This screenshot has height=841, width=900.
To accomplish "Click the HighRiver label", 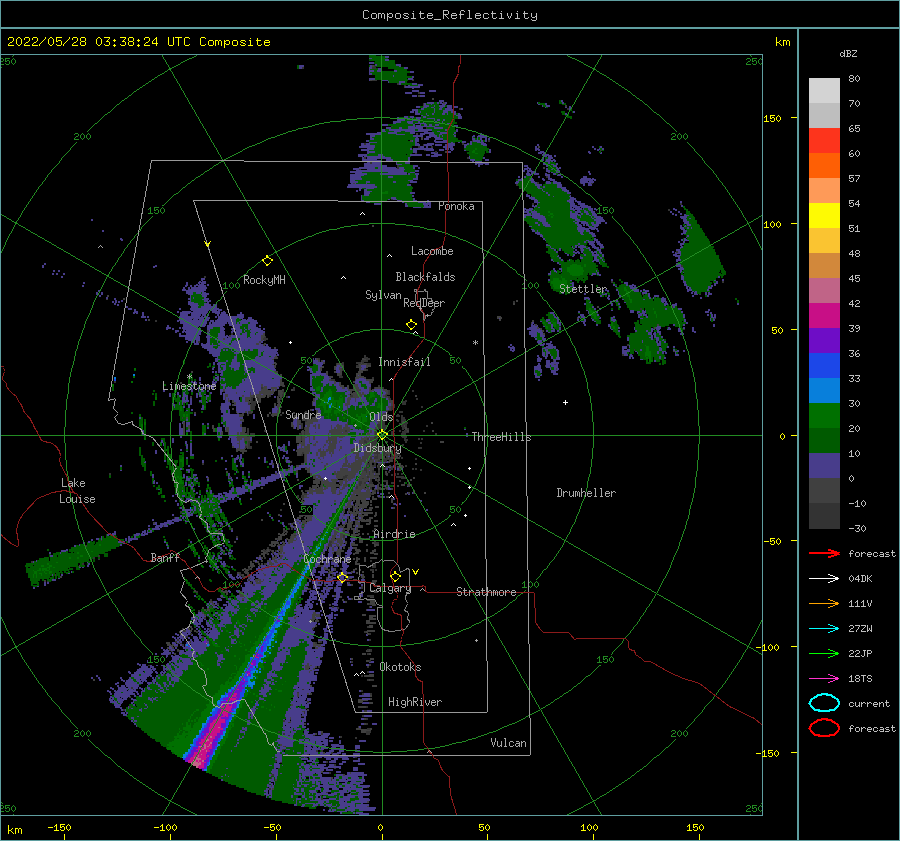I will pyautogui.click(x=415, y=702).
